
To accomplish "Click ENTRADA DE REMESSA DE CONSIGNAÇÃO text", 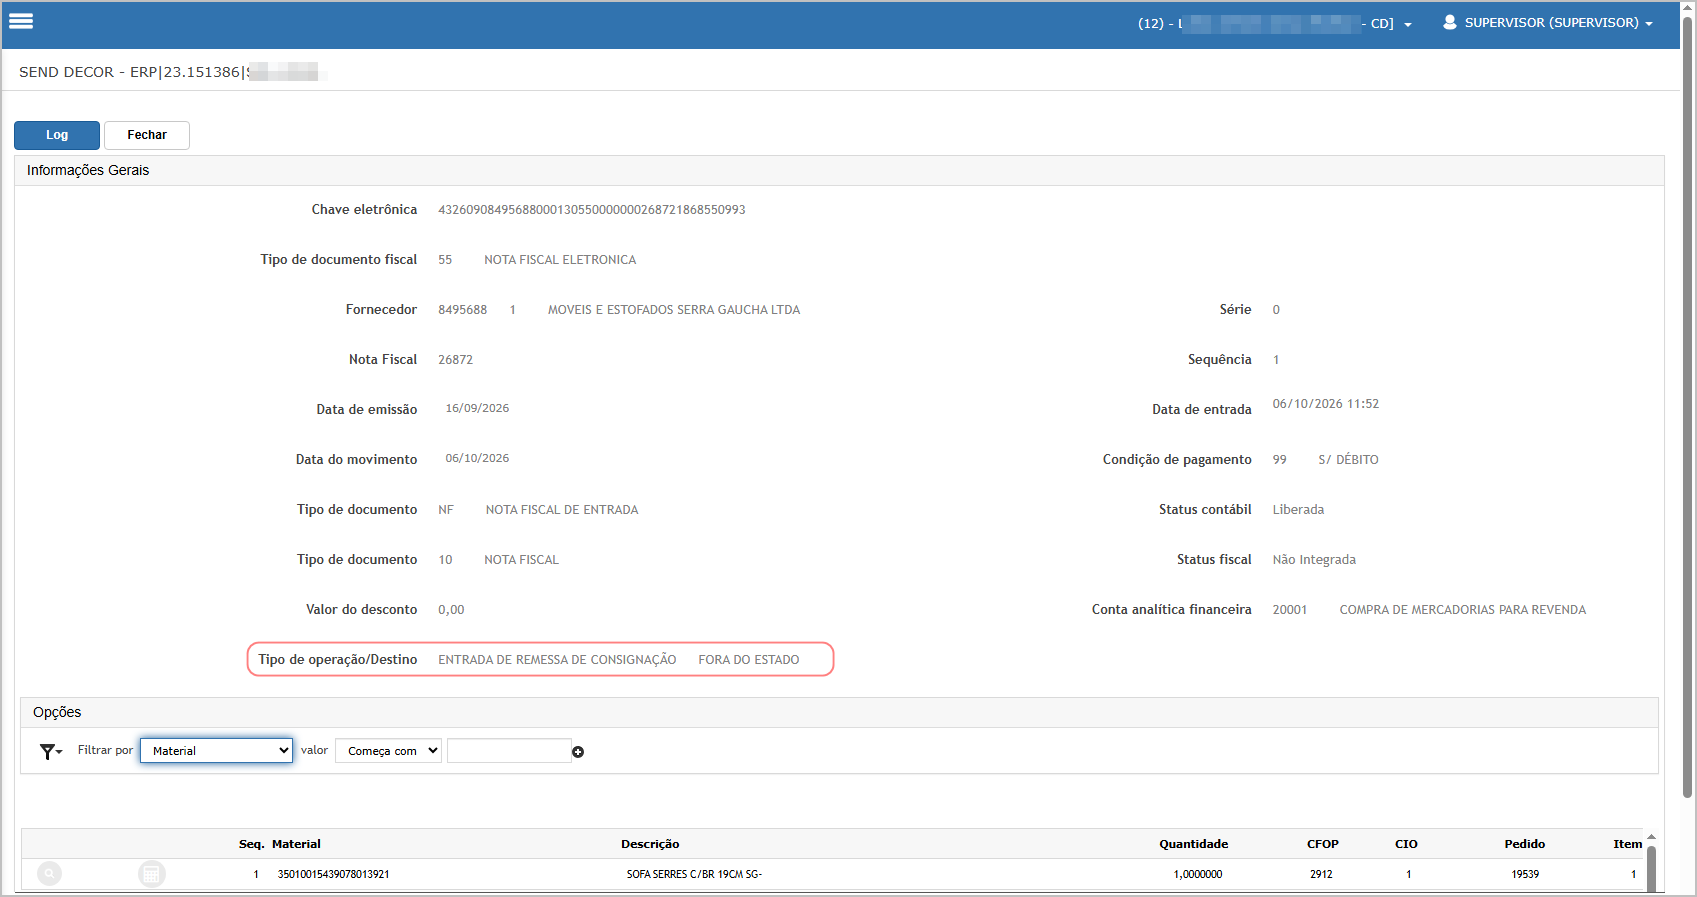I will [557, 660].
